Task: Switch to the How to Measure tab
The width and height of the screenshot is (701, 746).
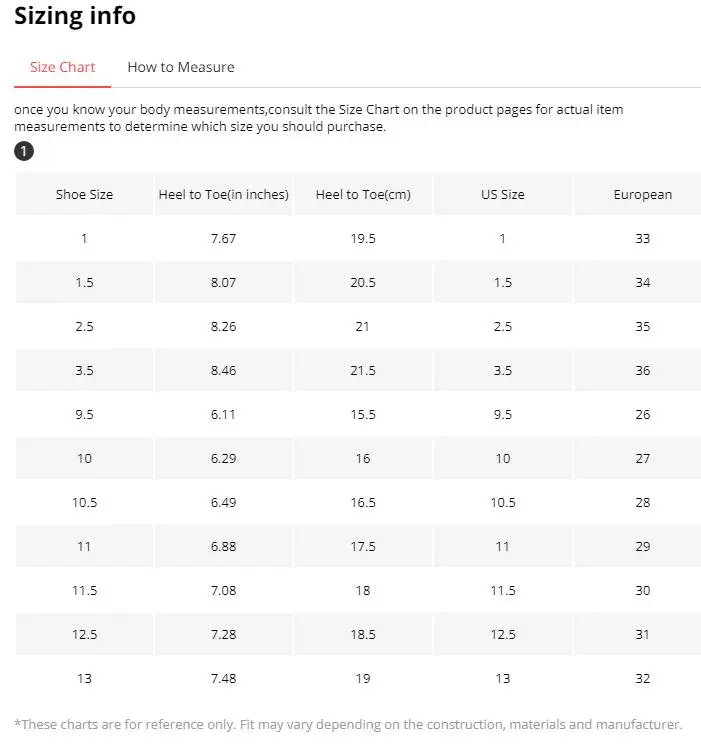Action: click(x=181, y=67)
